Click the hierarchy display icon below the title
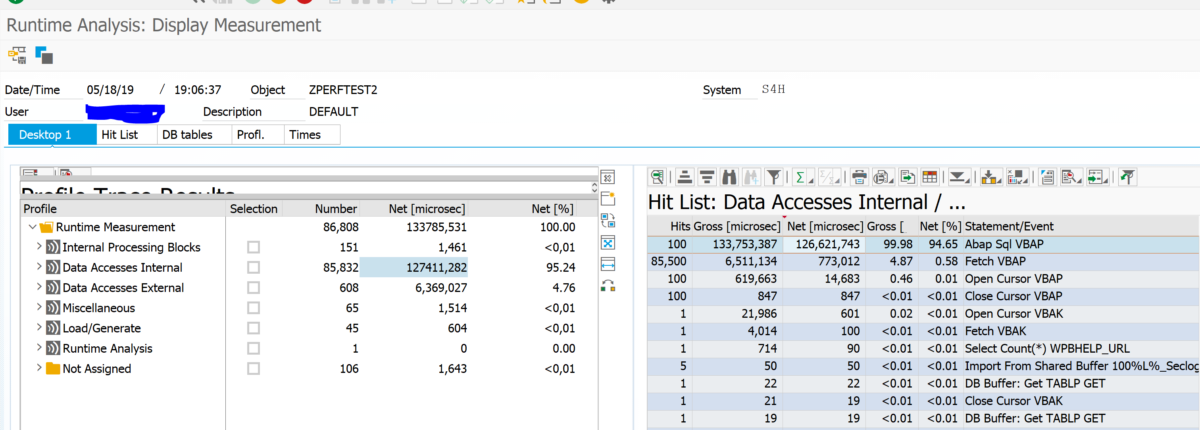Image resolution: width=1200 pixels, height=430 pixels. (x=18, y=54)
